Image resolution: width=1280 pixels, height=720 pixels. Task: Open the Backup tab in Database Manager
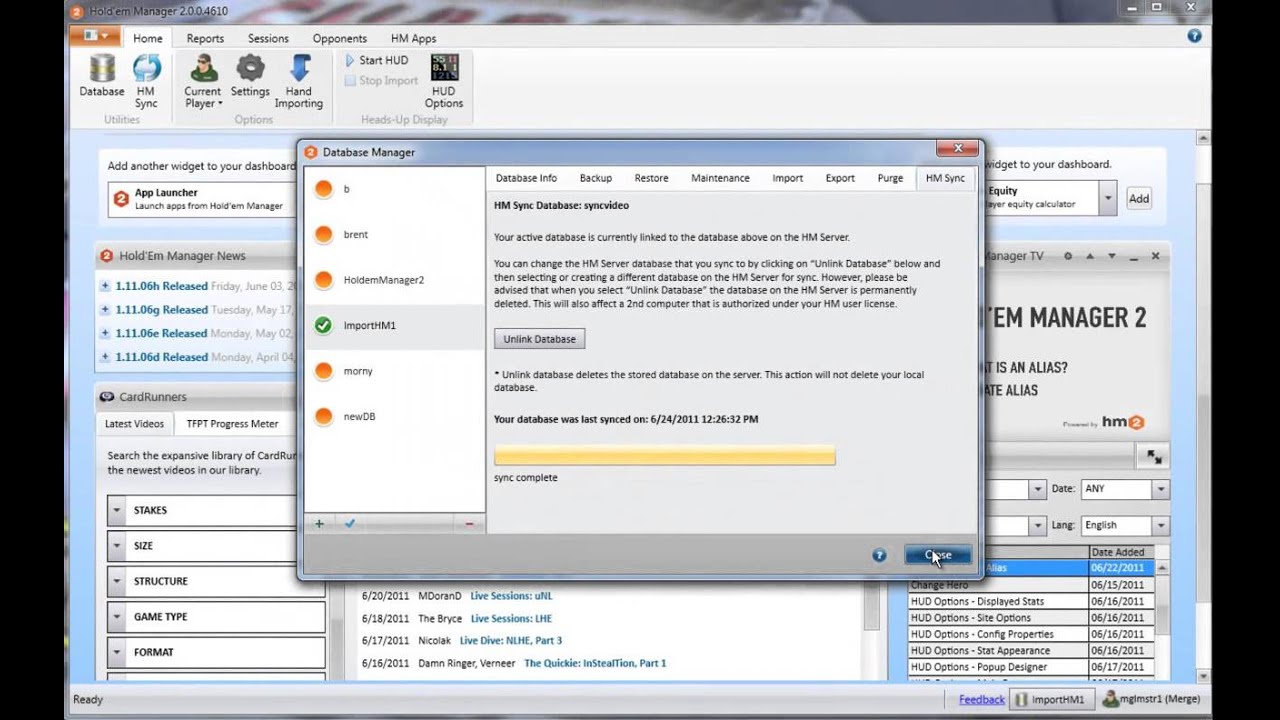click(595, 178)
